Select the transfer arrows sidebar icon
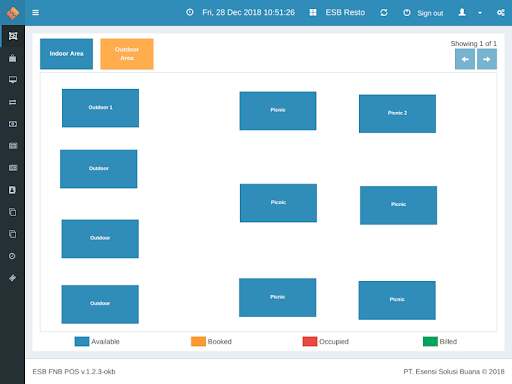The image size is (512, 384). click(13, 102)
